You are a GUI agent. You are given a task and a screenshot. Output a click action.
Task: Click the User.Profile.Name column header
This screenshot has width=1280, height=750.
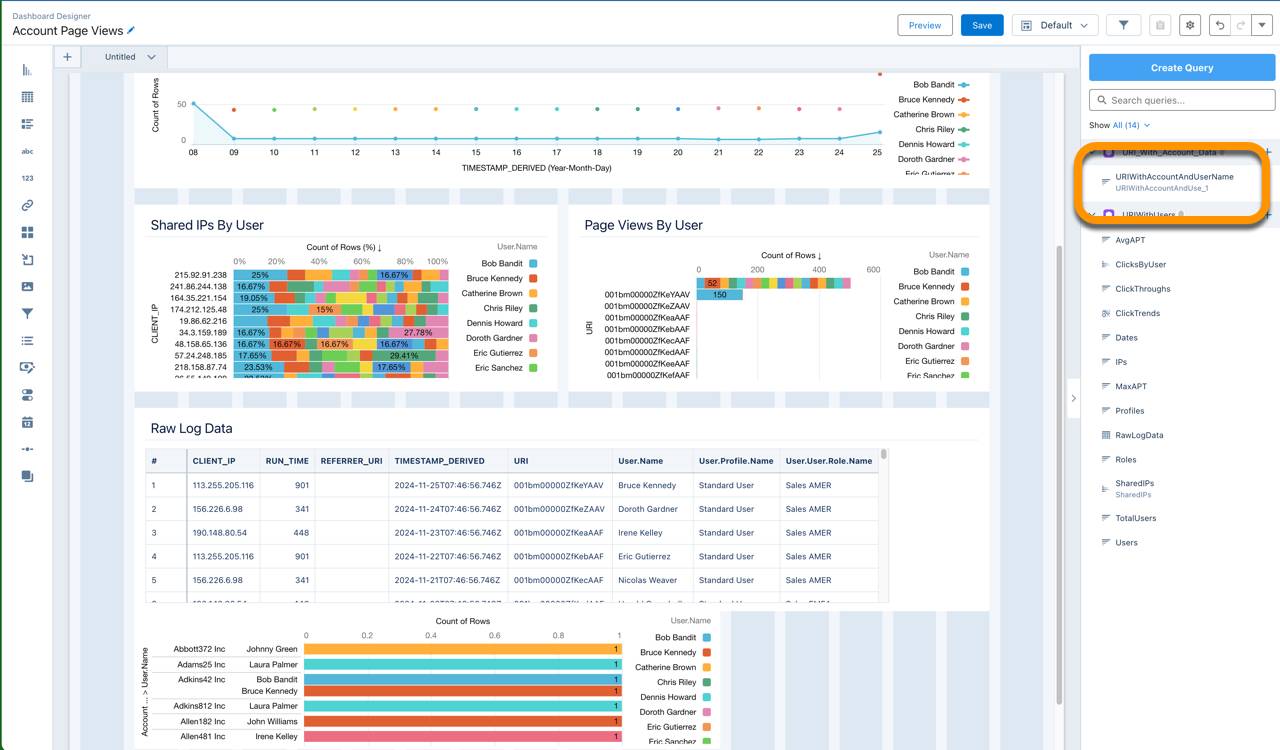pyautogui.click(x=735, y=461)
